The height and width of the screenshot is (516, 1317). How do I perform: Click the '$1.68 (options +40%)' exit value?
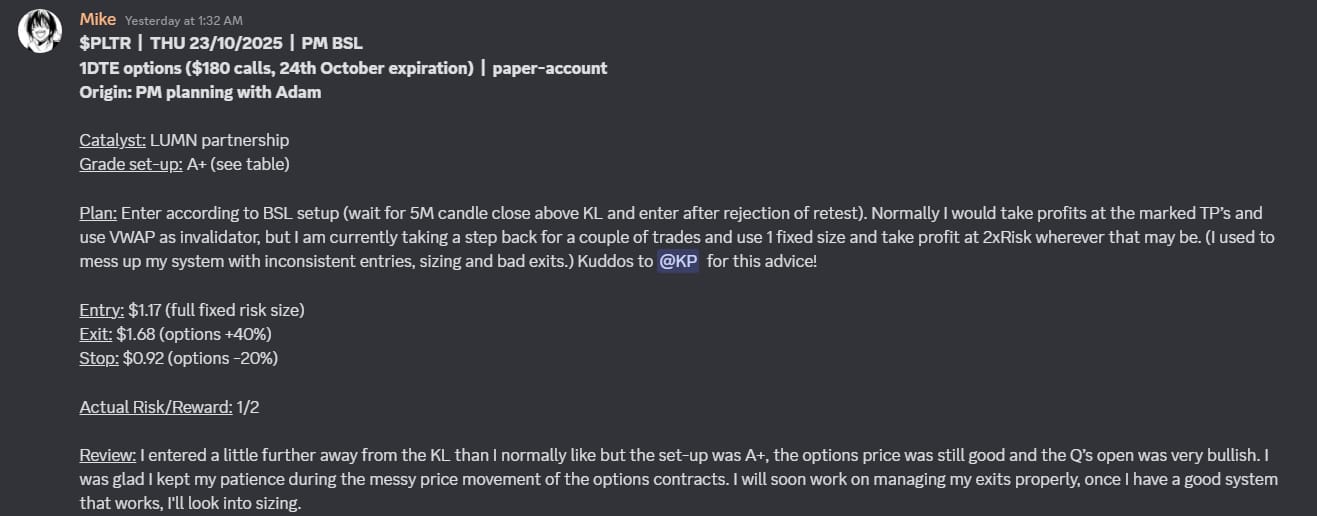tap(194, 333)
